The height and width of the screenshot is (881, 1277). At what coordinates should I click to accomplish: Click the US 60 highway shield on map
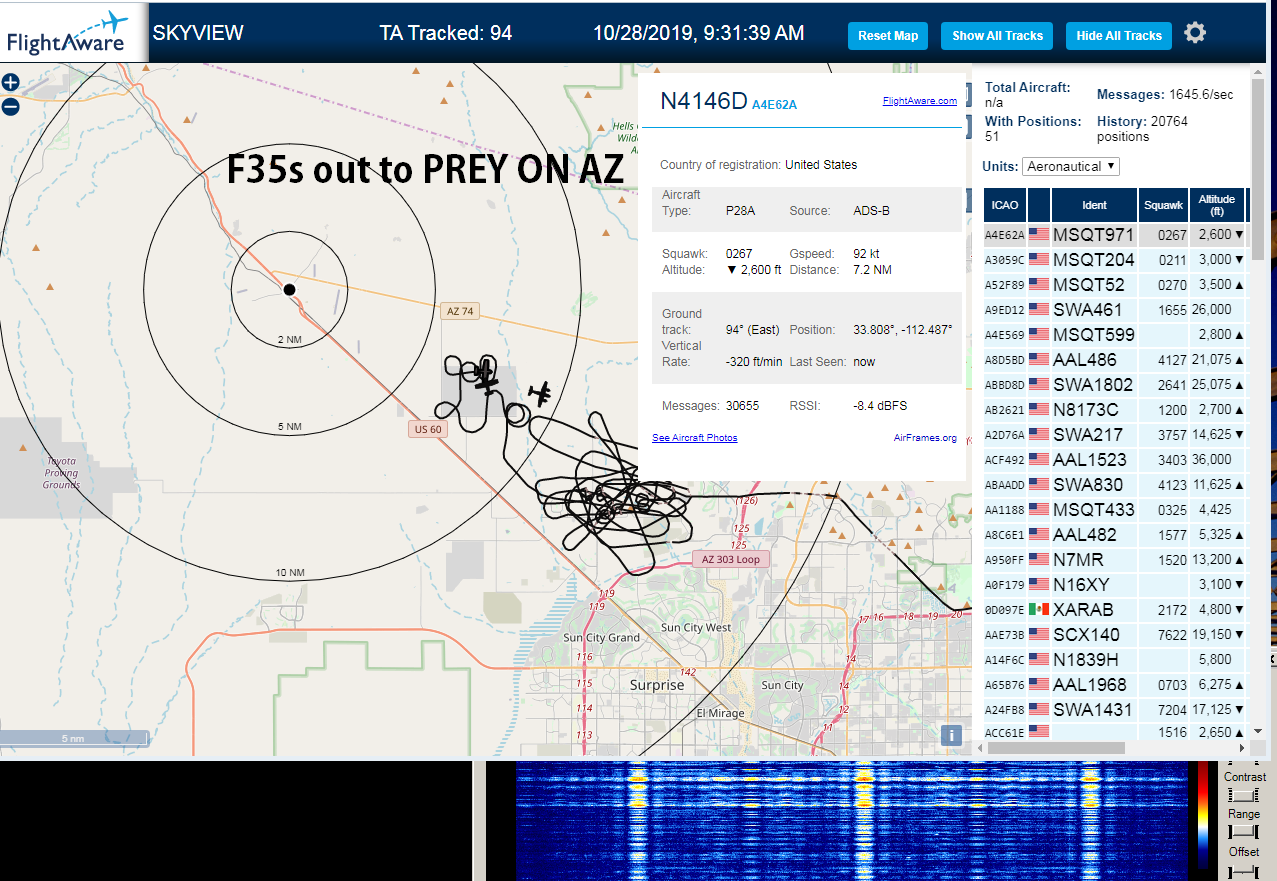[x=427, y=430]
